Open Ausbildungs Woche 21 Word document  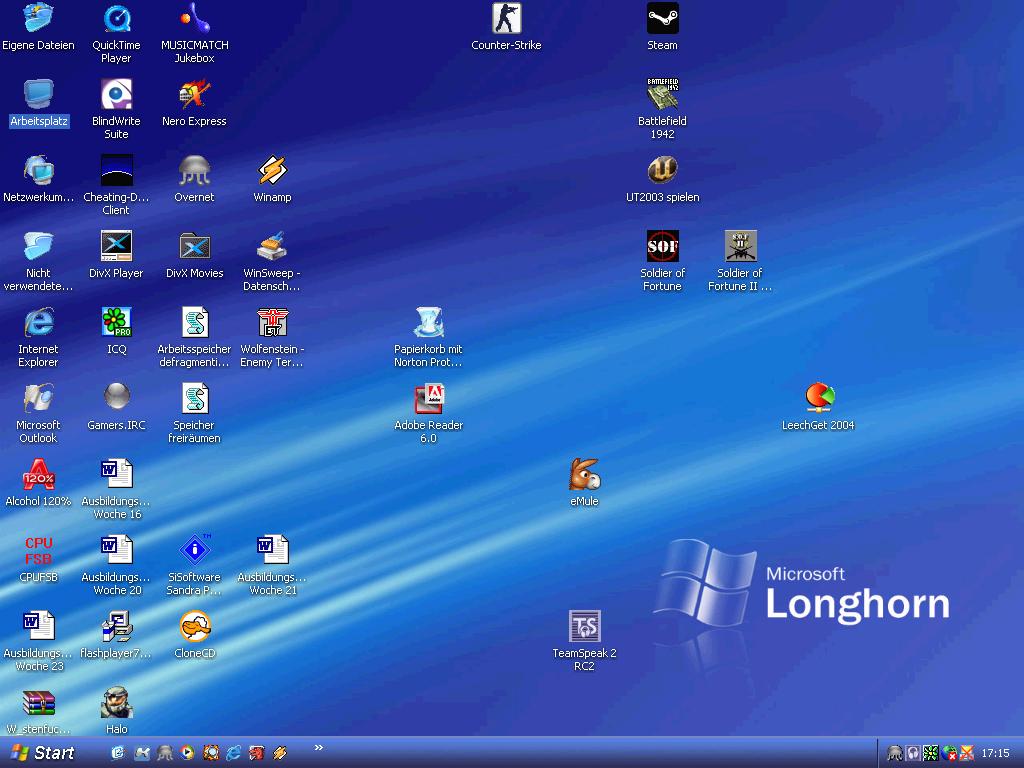tap(272, 551)
